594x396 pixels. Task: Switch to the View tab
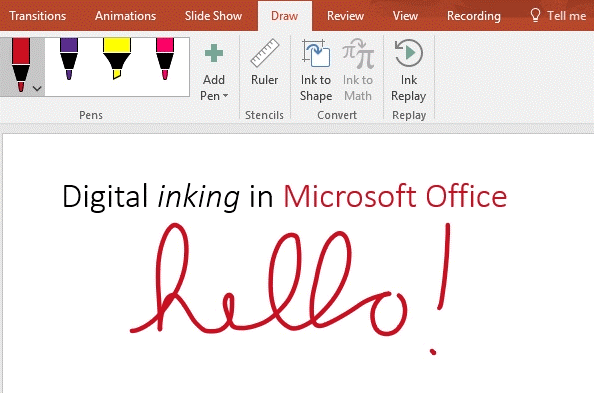coord(405,16)
